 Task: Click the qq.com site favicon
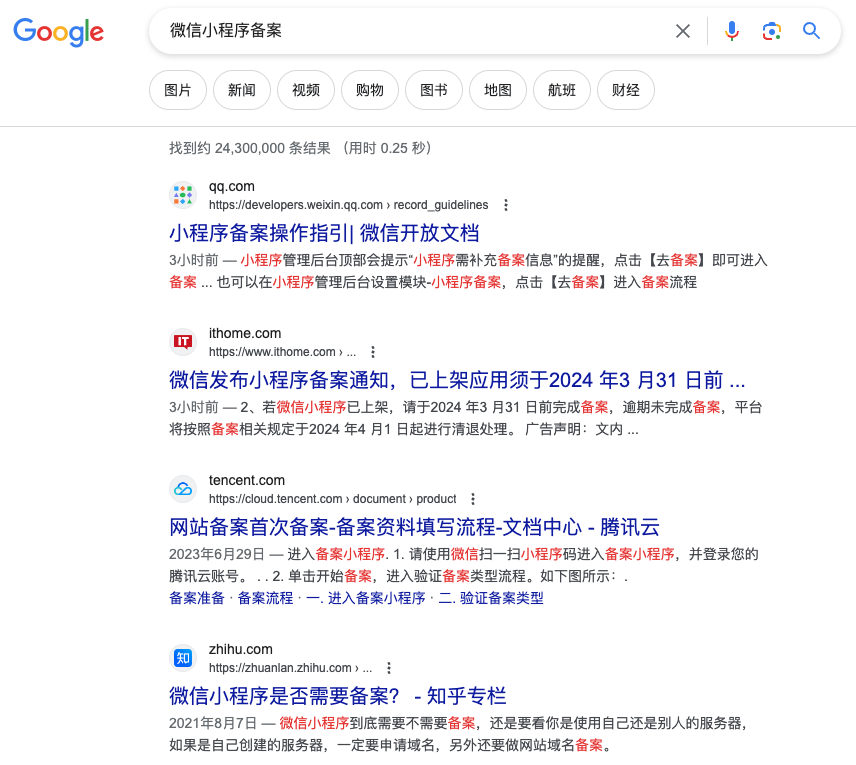(x=183, y=195)
